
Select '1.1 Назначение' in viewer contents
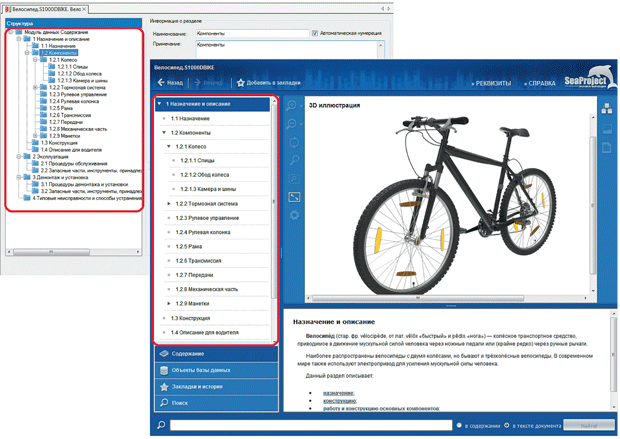190,119
